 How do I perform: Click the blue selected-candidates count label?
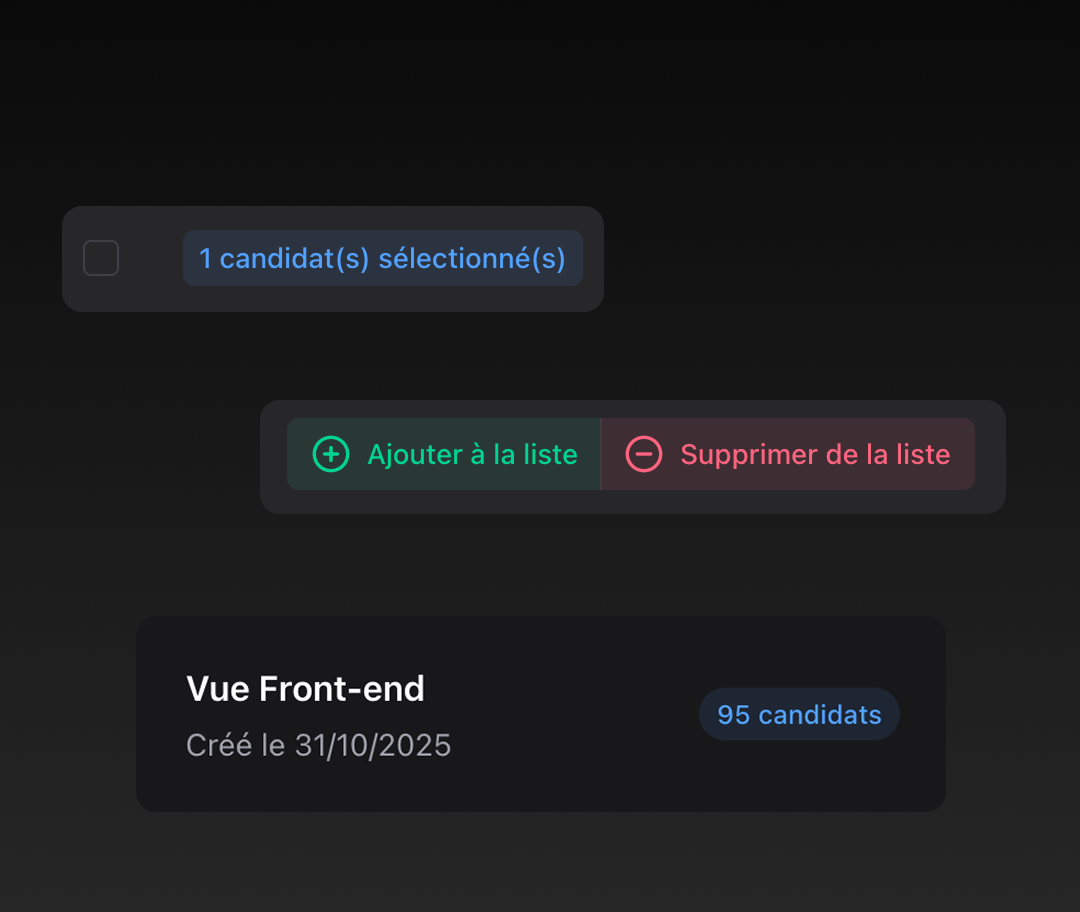[x=382, y=259]
